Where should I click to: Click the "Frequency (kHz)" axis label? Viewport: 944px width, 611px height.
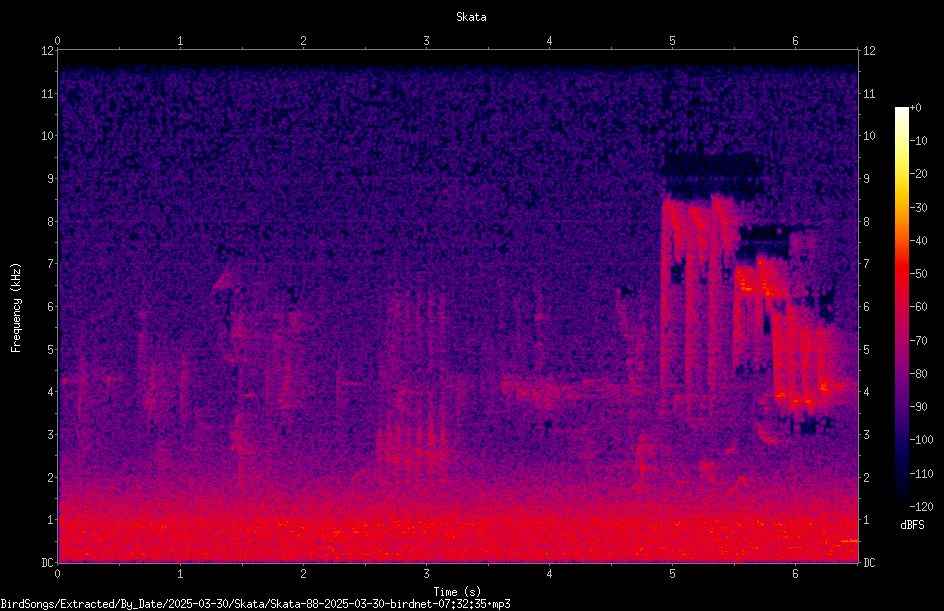coord(16,308)
